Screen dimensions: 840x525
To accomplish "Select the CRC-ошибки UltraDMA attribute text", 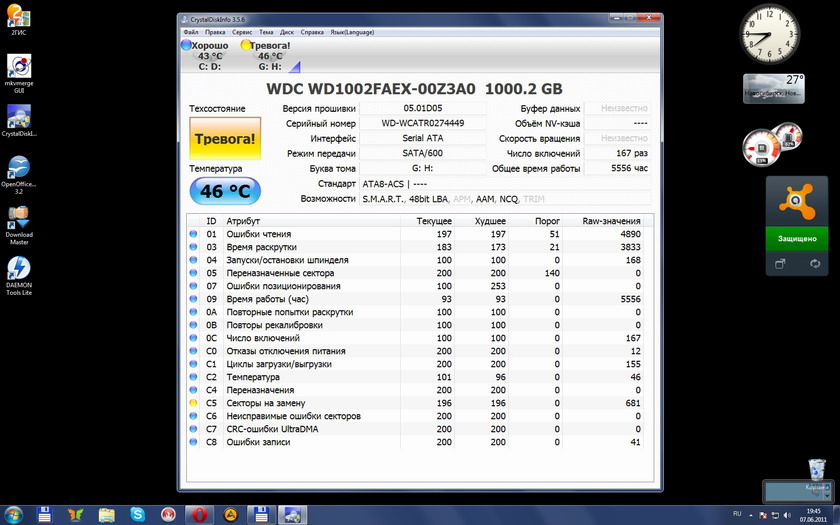I will click(x=272, y=429).
